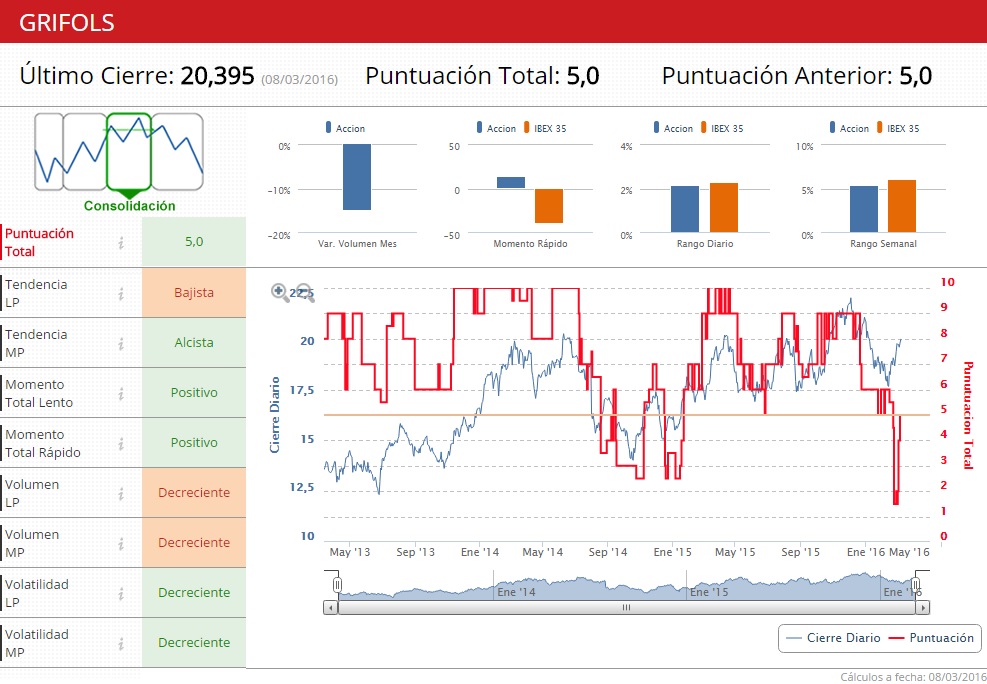
Task: Click Positivo value for Momento Total Rápido
Action: pos(194,443)
